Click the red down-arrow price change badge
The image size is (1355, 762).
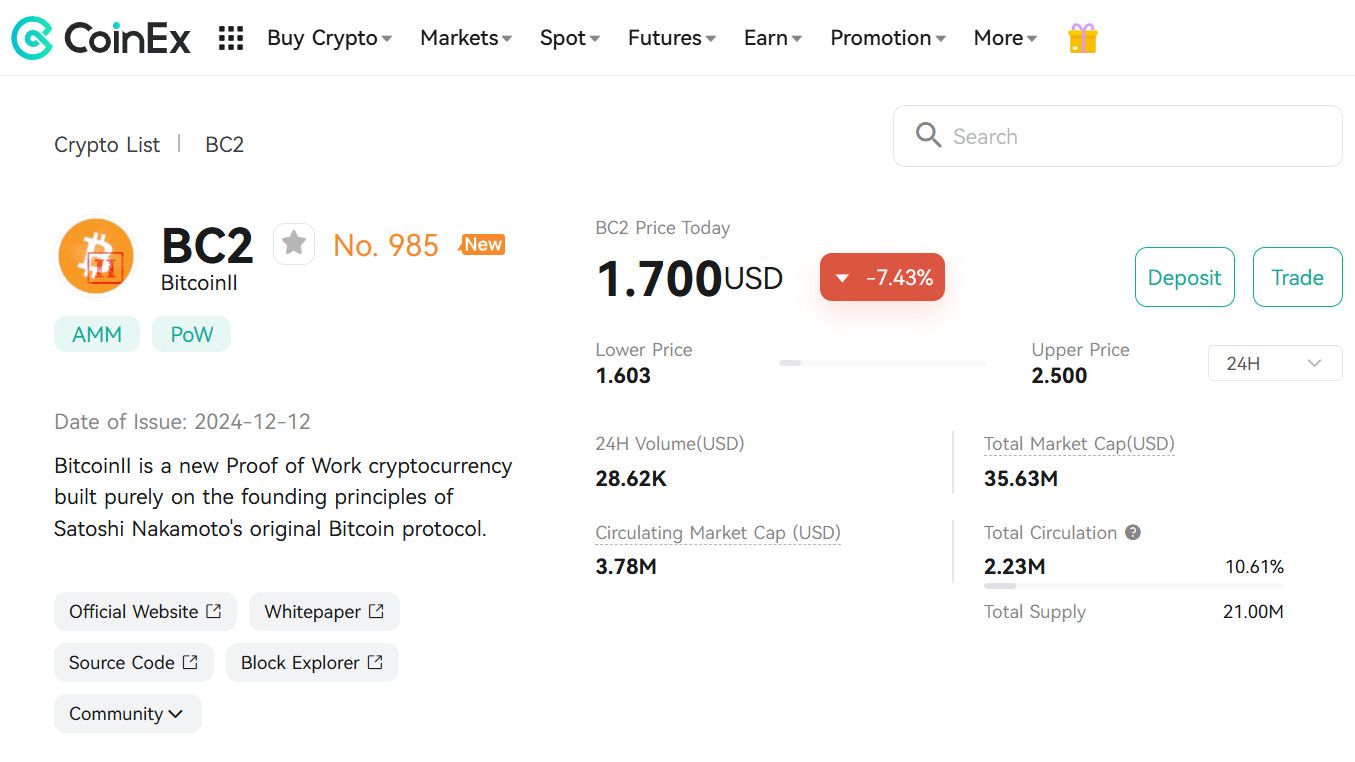pyautogui.click(x=882, y=278)
